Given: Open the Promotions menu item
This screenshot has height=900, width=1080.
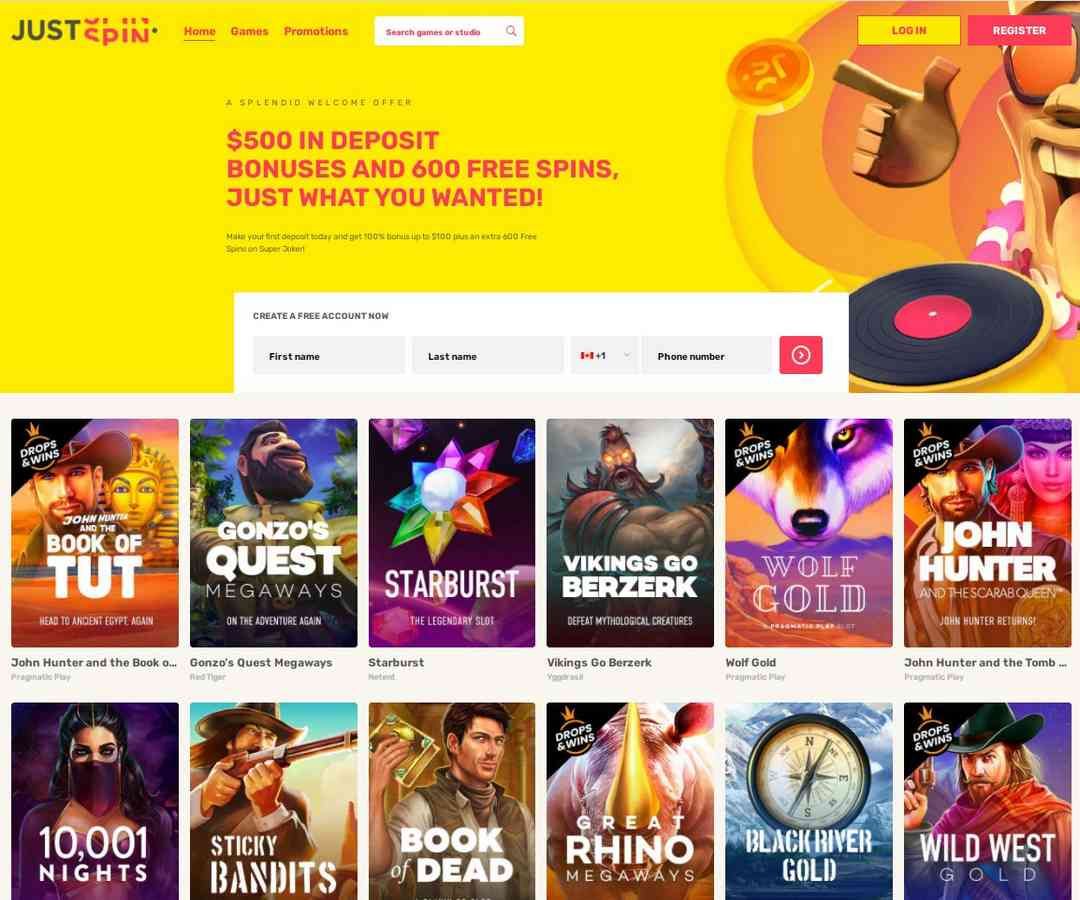Looking at the screenshot, I should pyautogui.click(x=316, y=31).
